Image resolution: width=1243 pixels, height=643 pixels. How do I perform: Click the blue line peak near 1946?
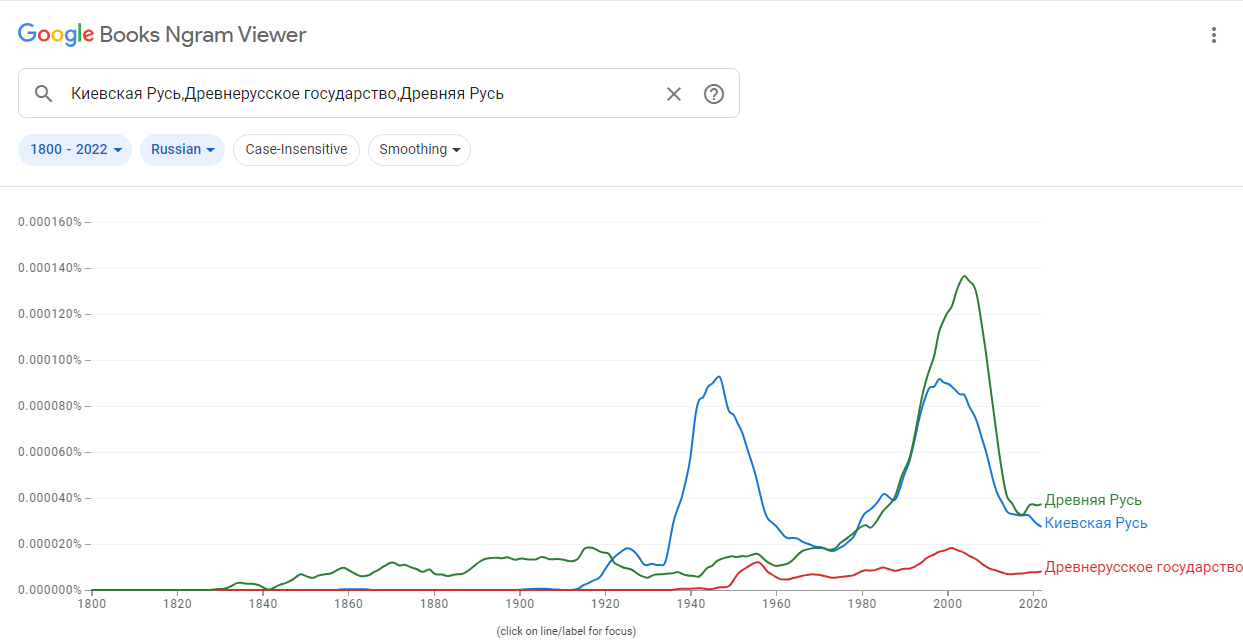(718, 377)
